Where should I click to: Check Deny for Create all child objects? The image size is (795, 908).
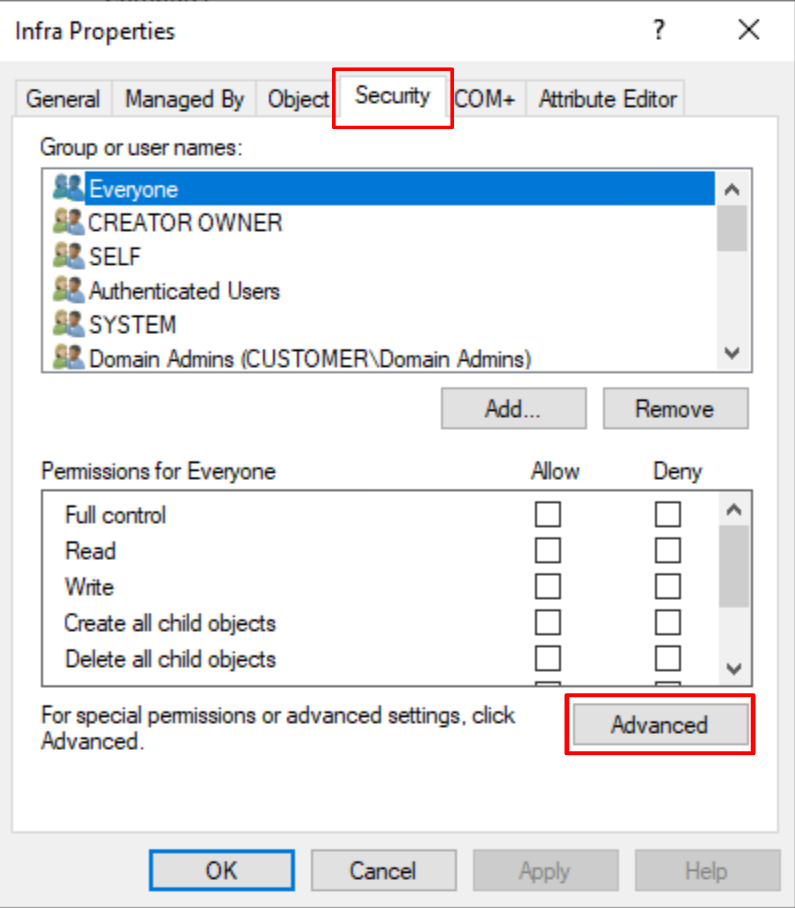coord(668,623)
